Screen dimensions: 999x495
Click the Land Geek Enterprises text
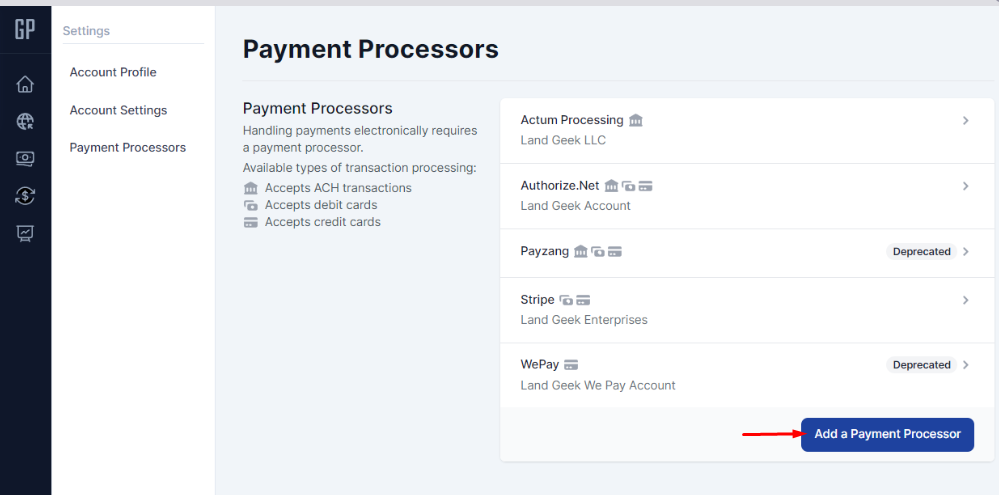tap(584, 320)
